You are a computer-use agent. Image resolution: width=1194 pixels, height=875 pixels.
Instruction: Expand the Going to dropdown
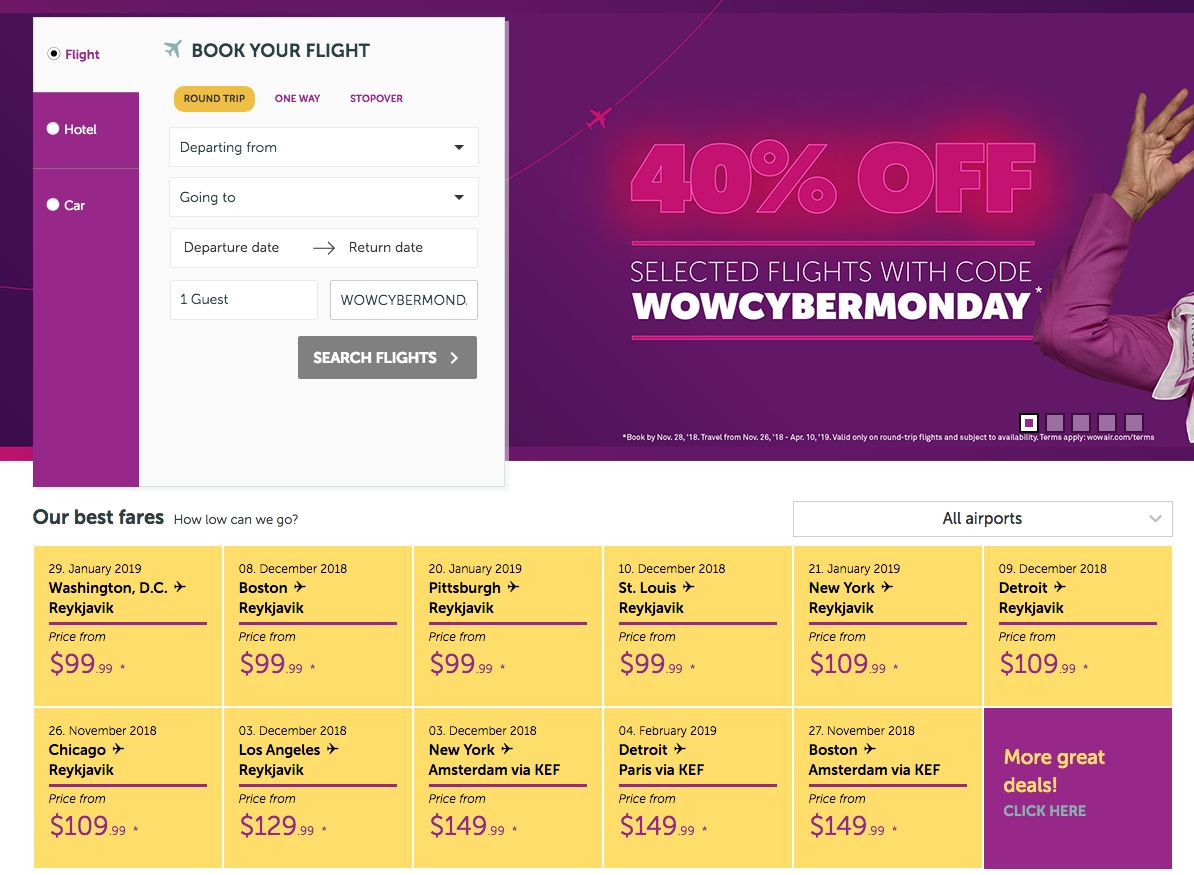pos(323,197)
